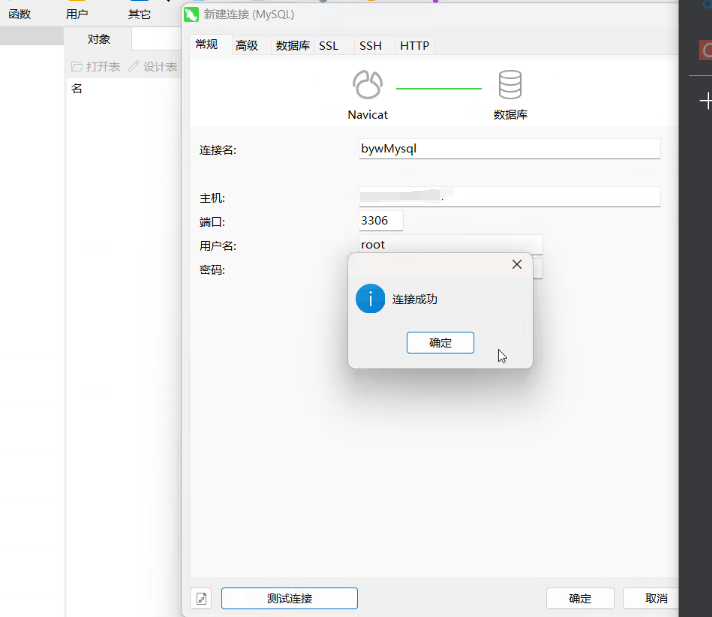Select the 对象 tab in main window
The image size is (712, 617).
pyautogui.click(x=99, y=39)
